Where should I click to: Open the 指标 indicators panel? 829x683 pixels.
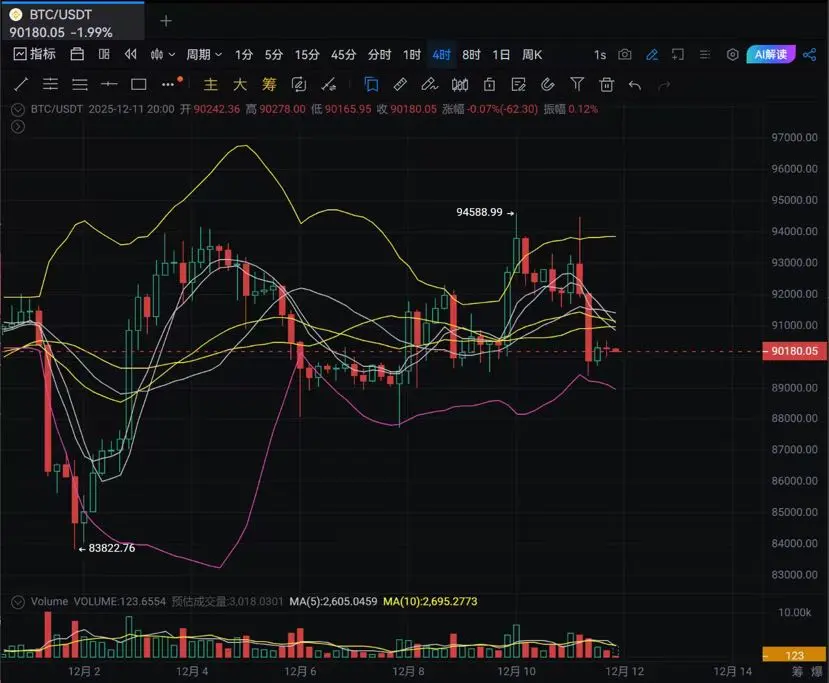(x=35, y=54)
